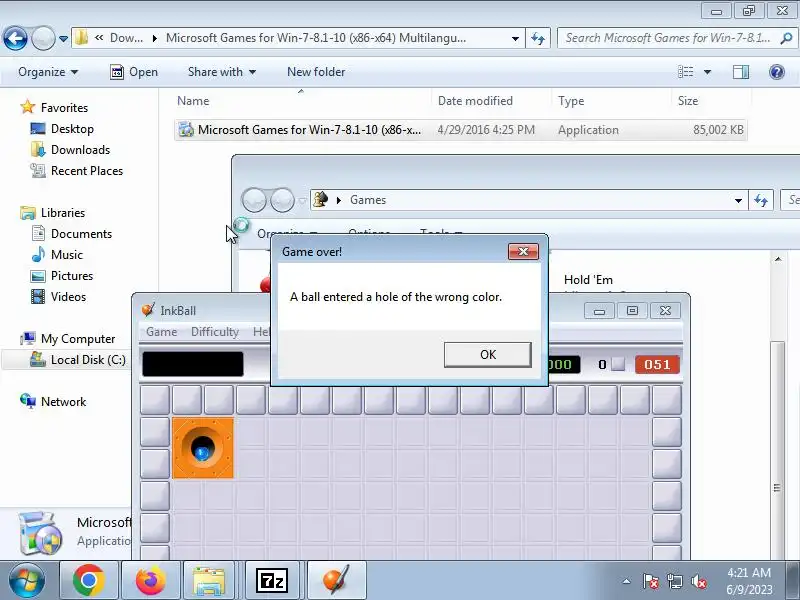
Task: Open the InkBall Game menu
Action: [162, 332]
